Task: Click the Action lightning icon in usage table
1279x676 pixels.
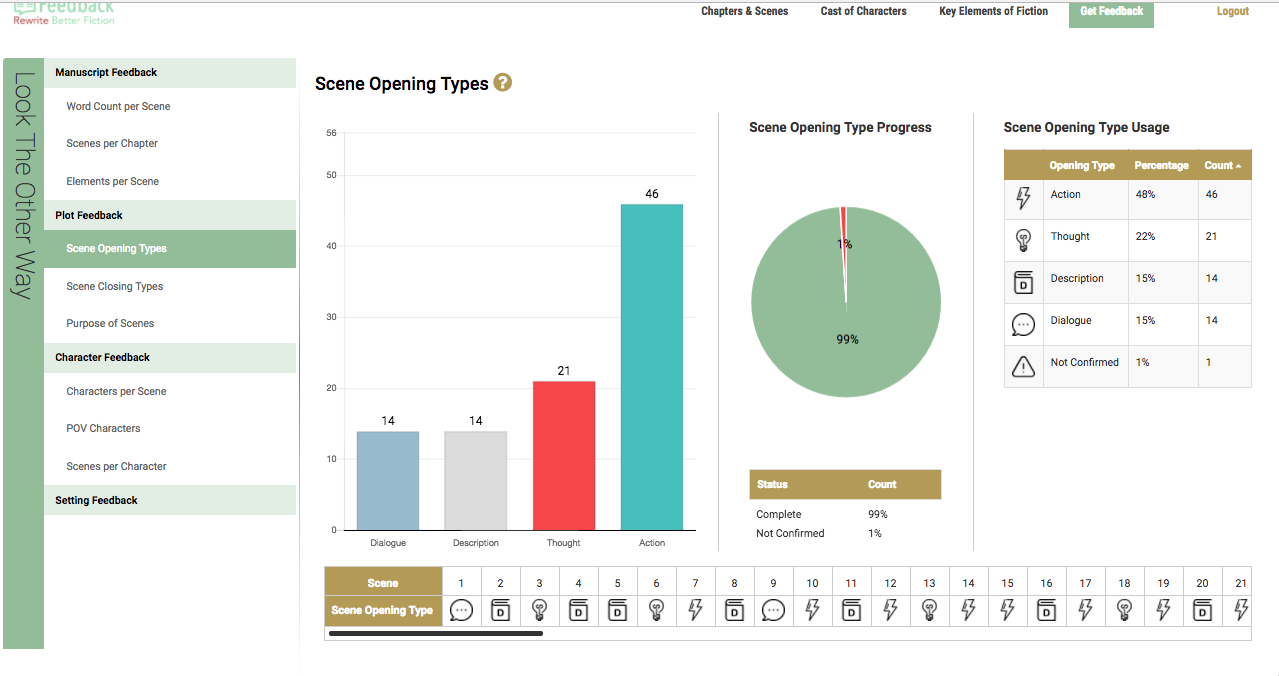Action: click(1023, 198)
